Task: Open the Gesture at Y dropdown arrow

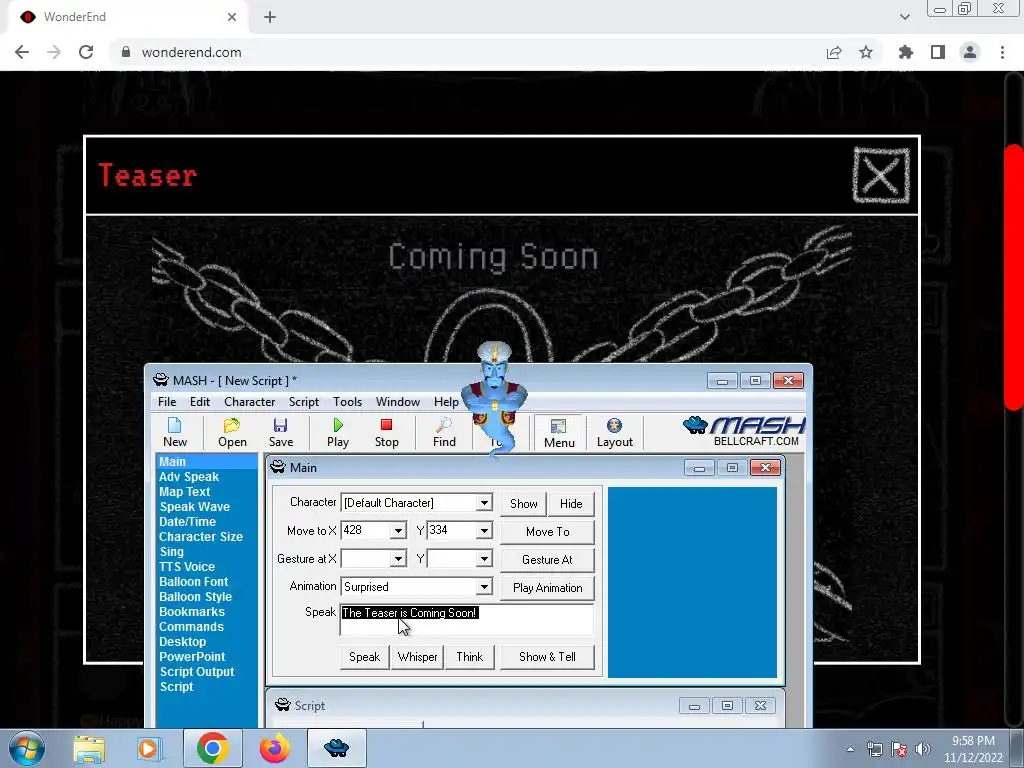Action: click(484, 559)
